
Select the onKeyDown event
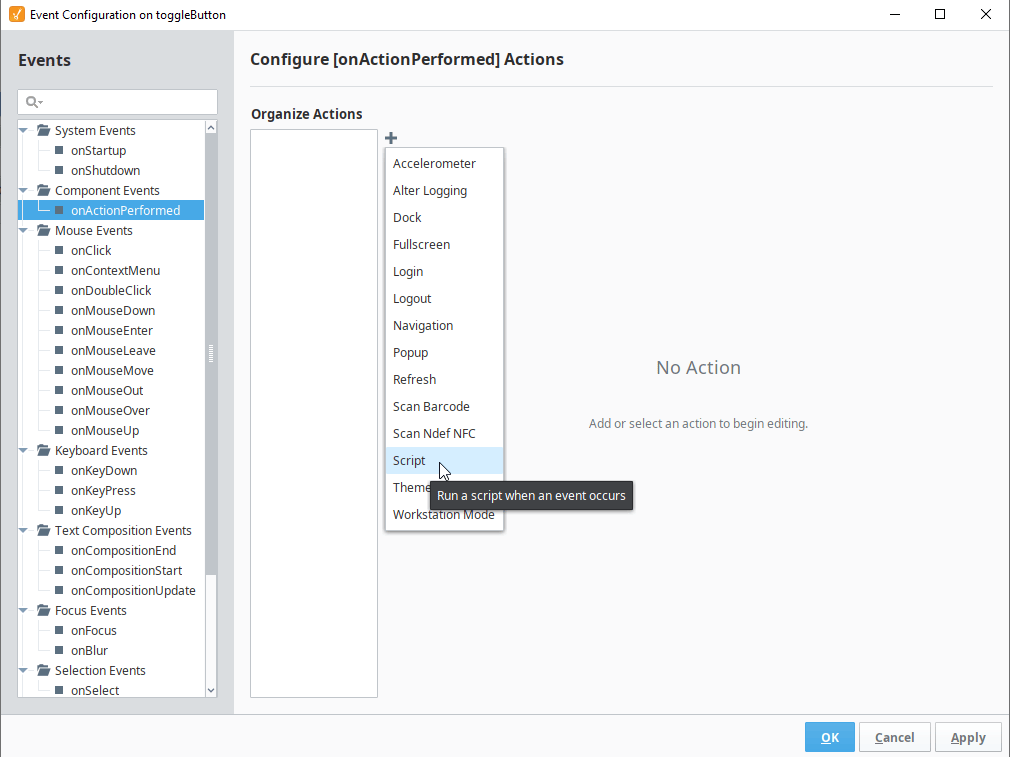click(x=104, y=470)
